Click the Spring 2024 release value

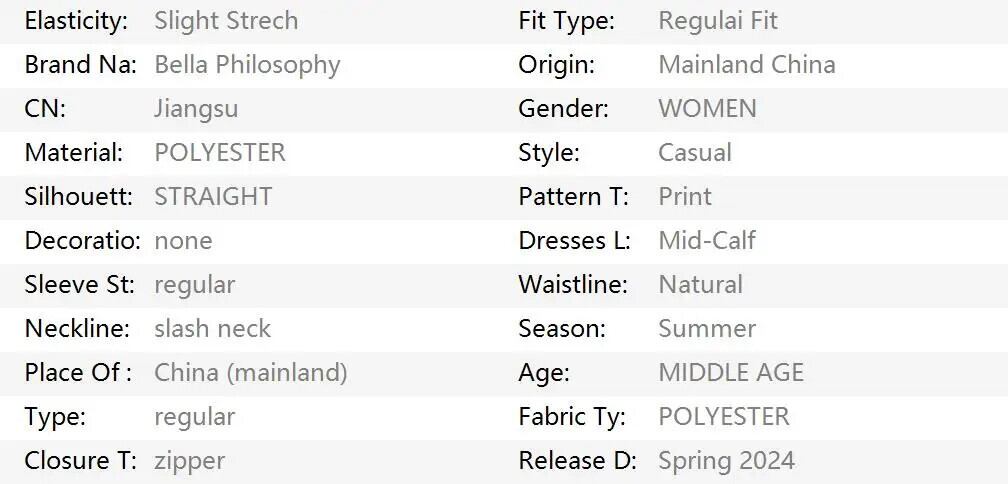(726, 461)
